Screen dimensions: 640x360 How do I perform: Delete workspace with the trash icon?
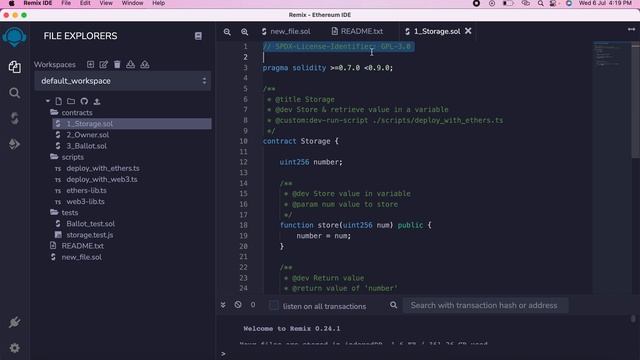tap(117, 64)
